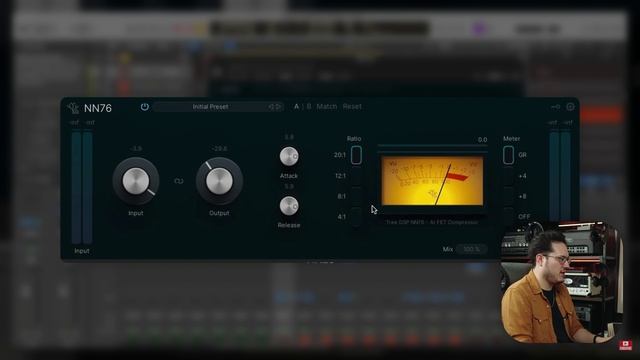Click the right output level meter
Image resolution: width=640 pixels, height=360 pixels.
pyautogui.click(x=560, y=176)
